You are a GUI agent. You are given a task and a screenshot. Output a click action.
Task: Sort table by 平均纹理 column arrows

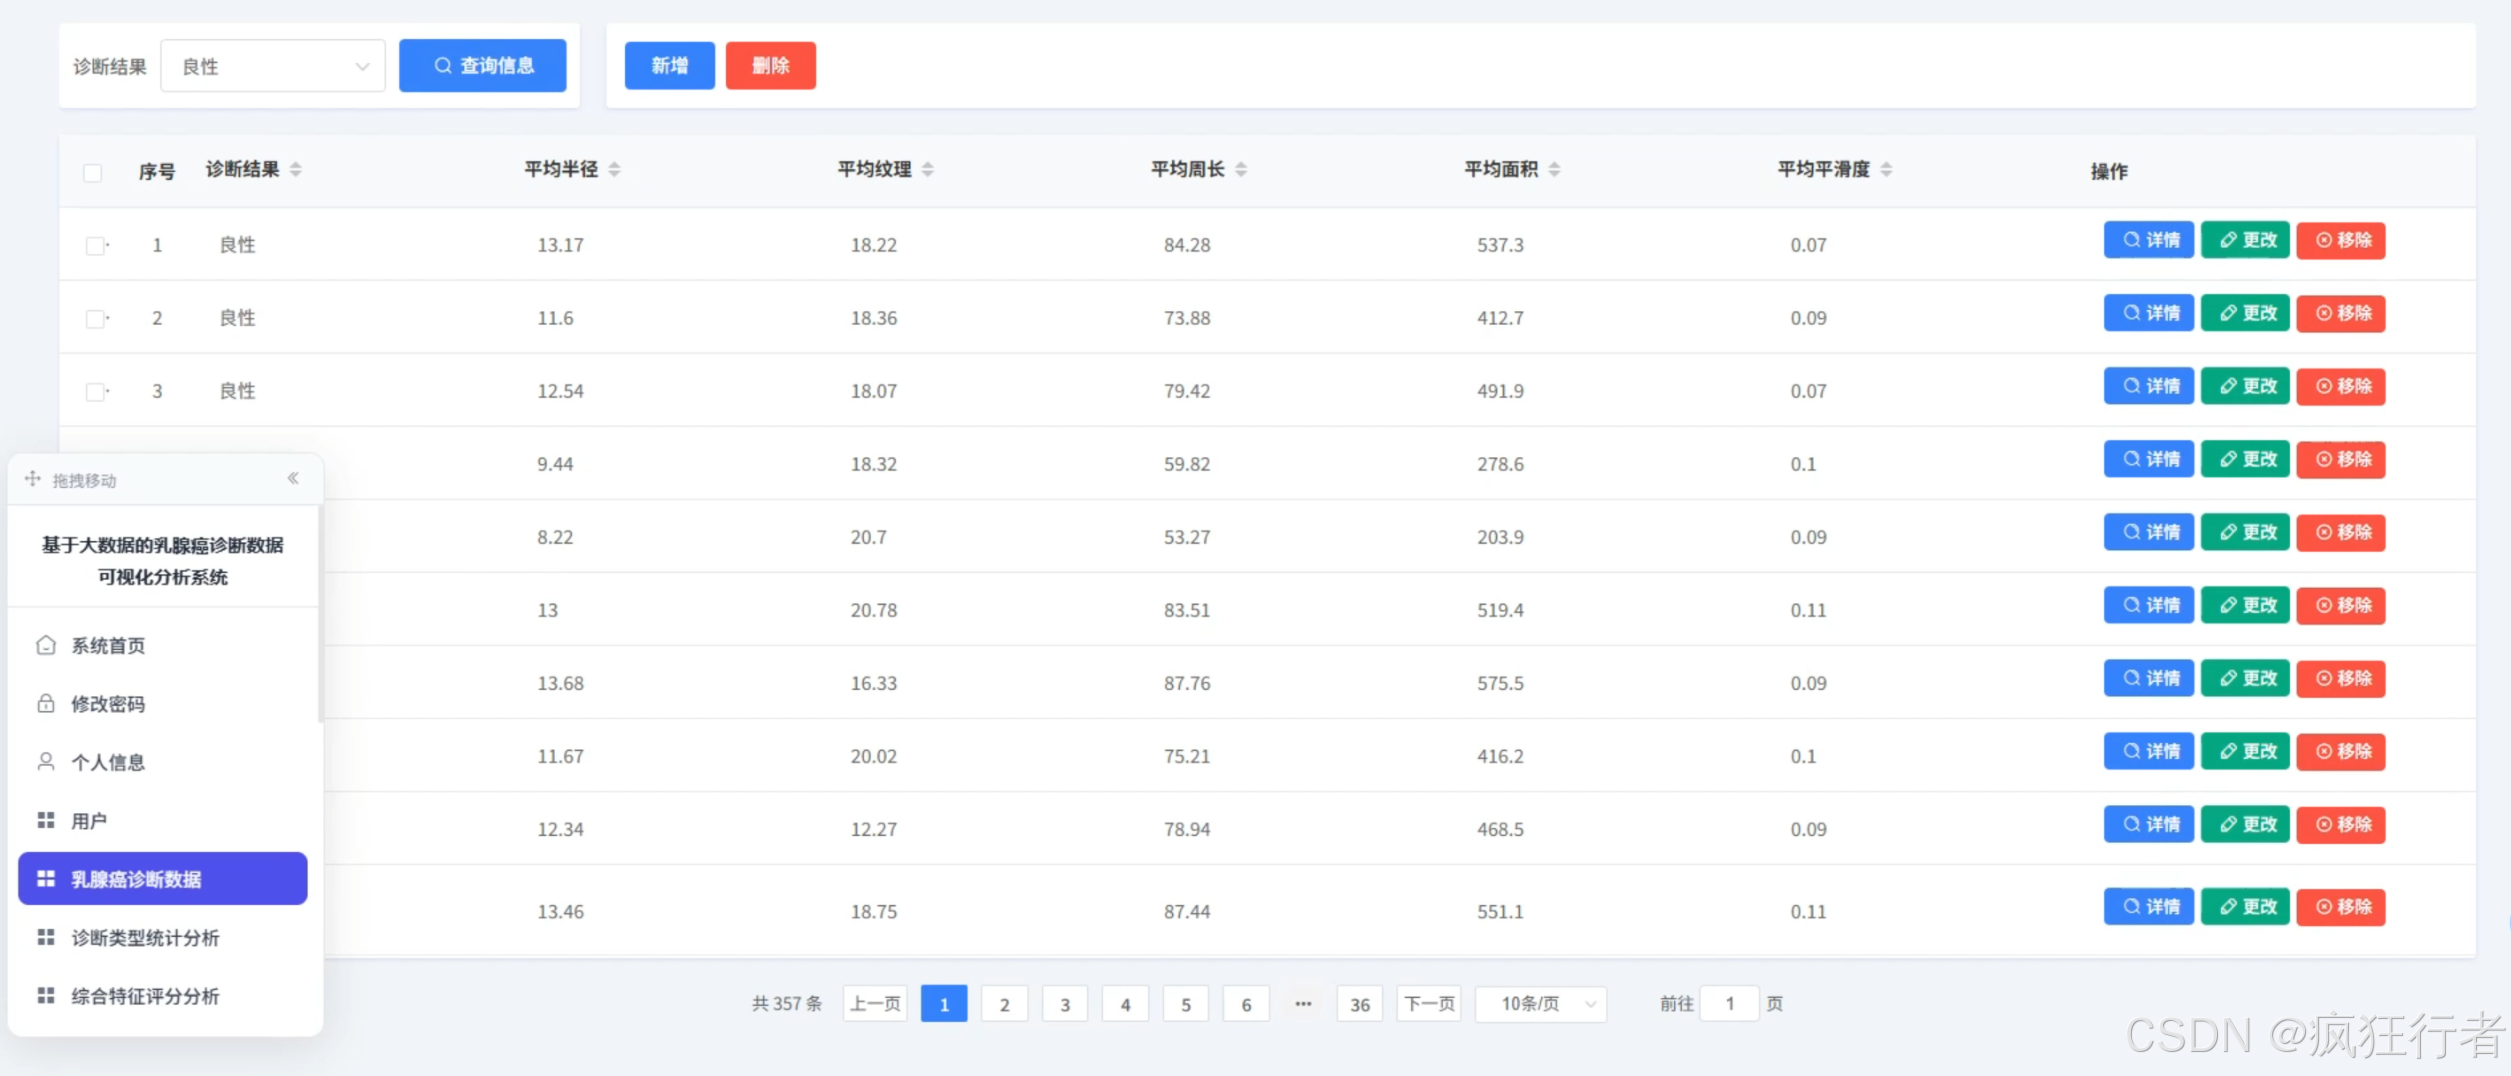pos(928,170)
